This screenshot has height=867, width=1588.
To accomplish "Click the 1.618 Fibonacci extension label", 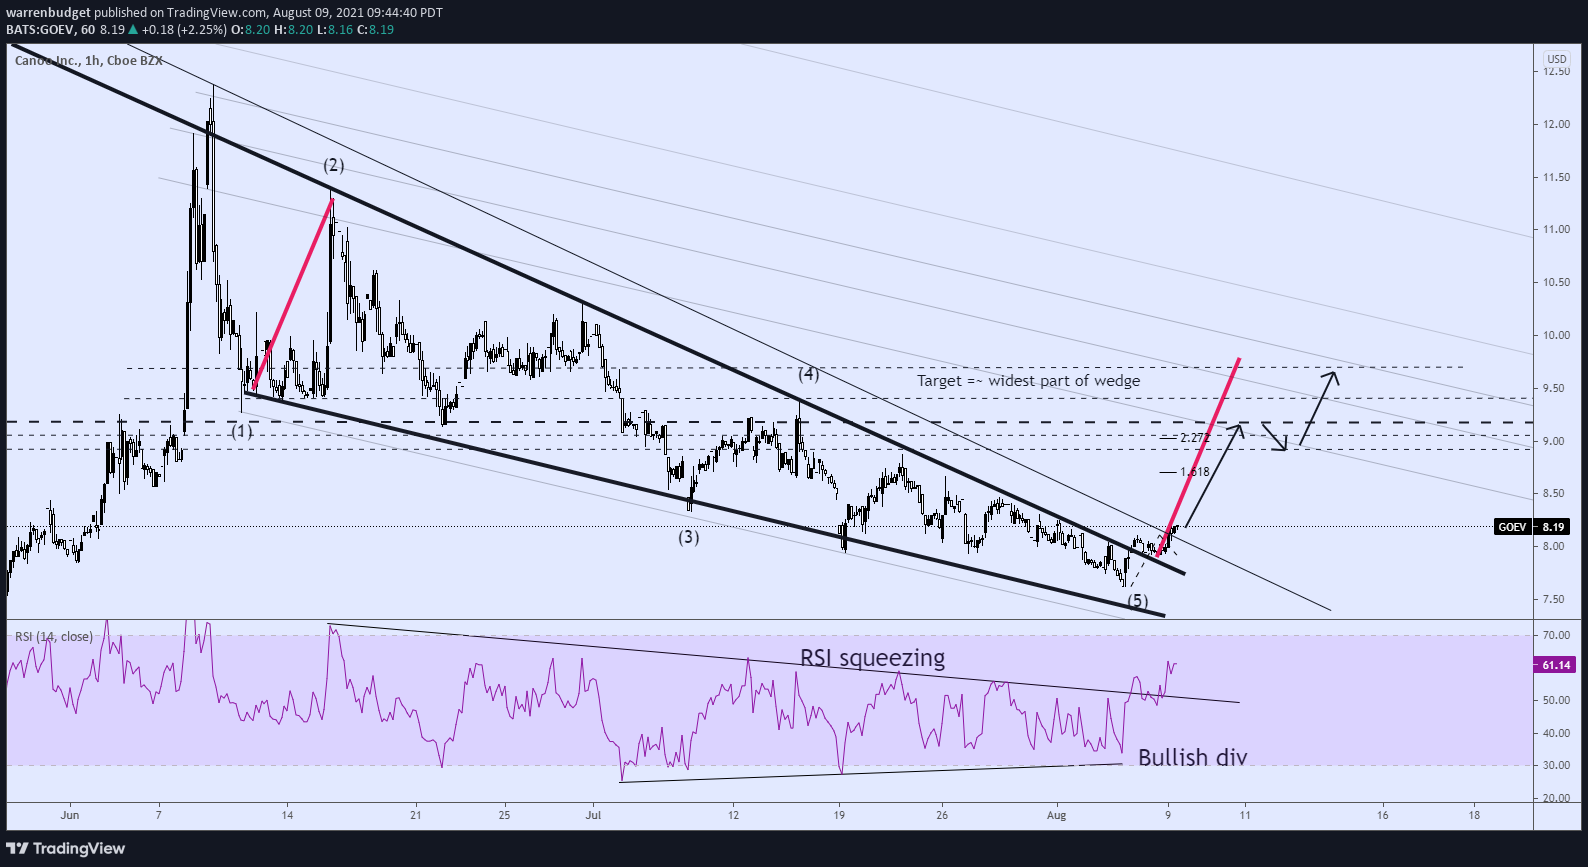I will [x=1195, y=472].
